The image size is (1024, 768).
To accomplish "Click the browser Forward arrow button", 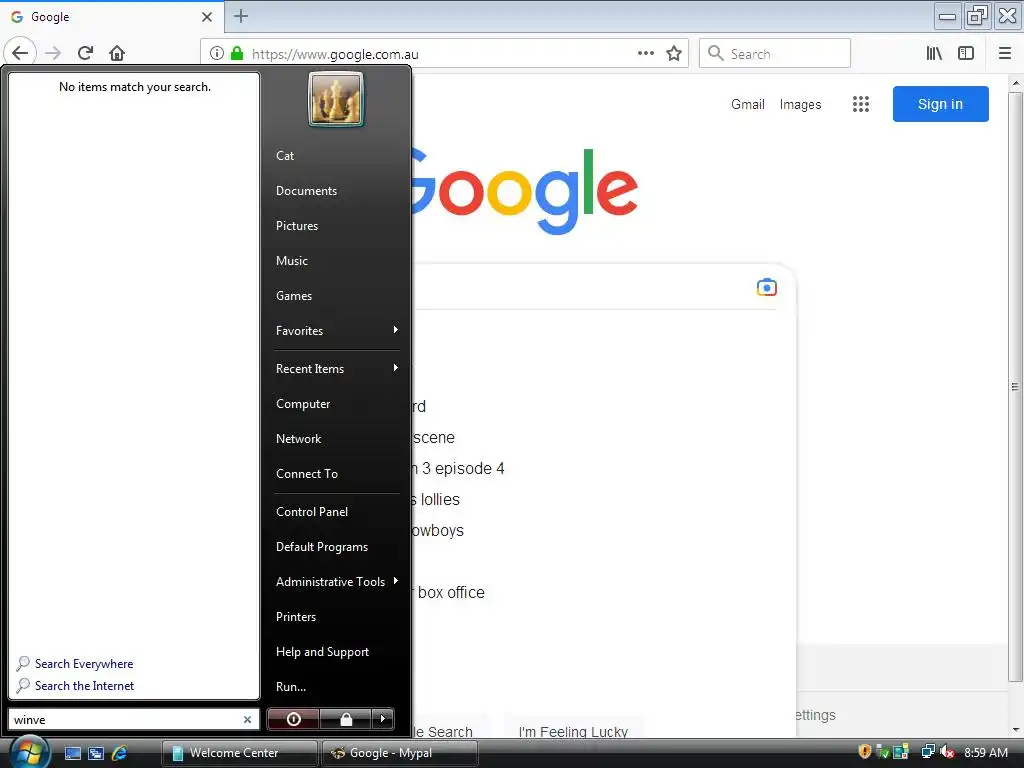I will point(54,53).
